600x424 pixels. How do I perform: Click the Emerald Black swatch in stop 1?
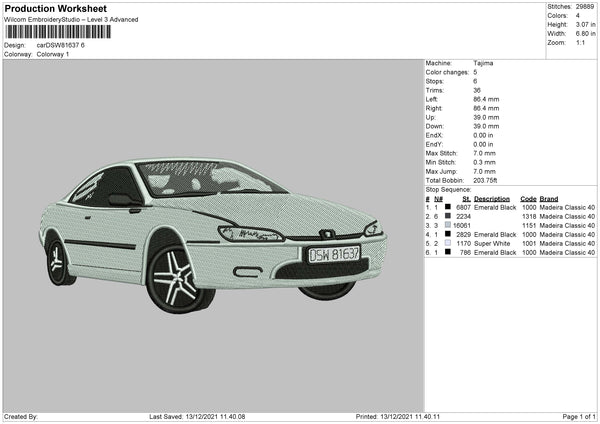coord(447,207)
